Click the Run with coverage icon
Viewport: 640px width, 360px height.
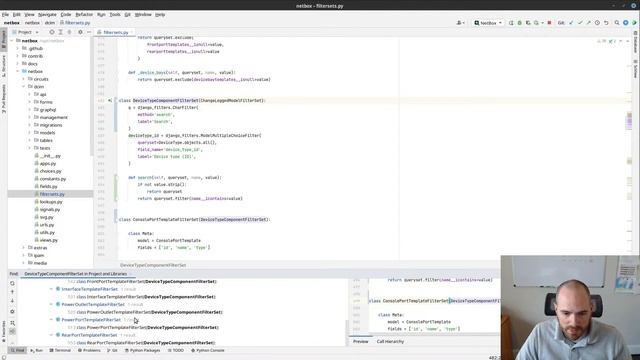click(528, 23)
